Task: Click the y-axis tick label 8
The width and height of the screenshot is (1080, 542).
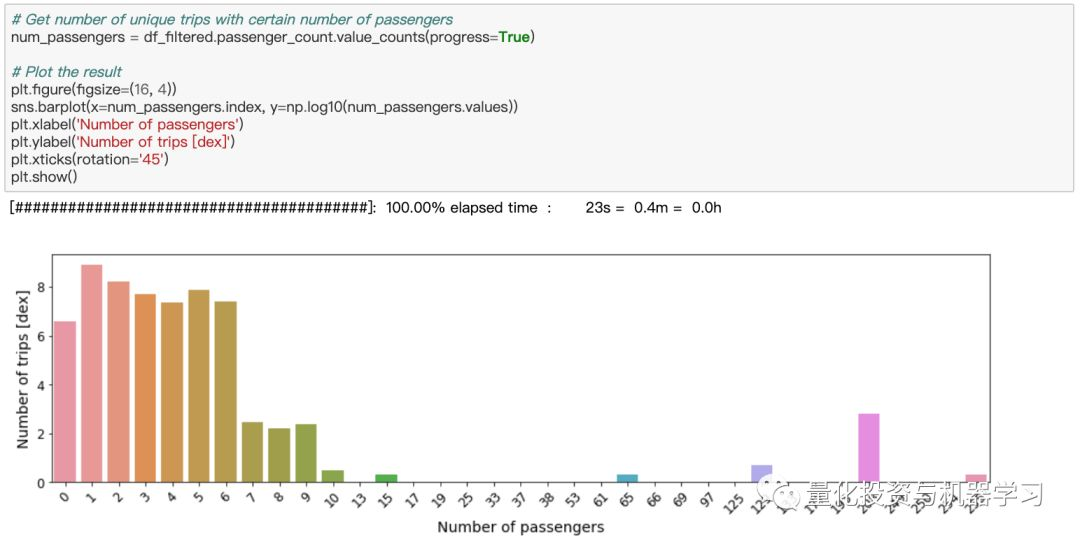Action: (x=41, y=287)
